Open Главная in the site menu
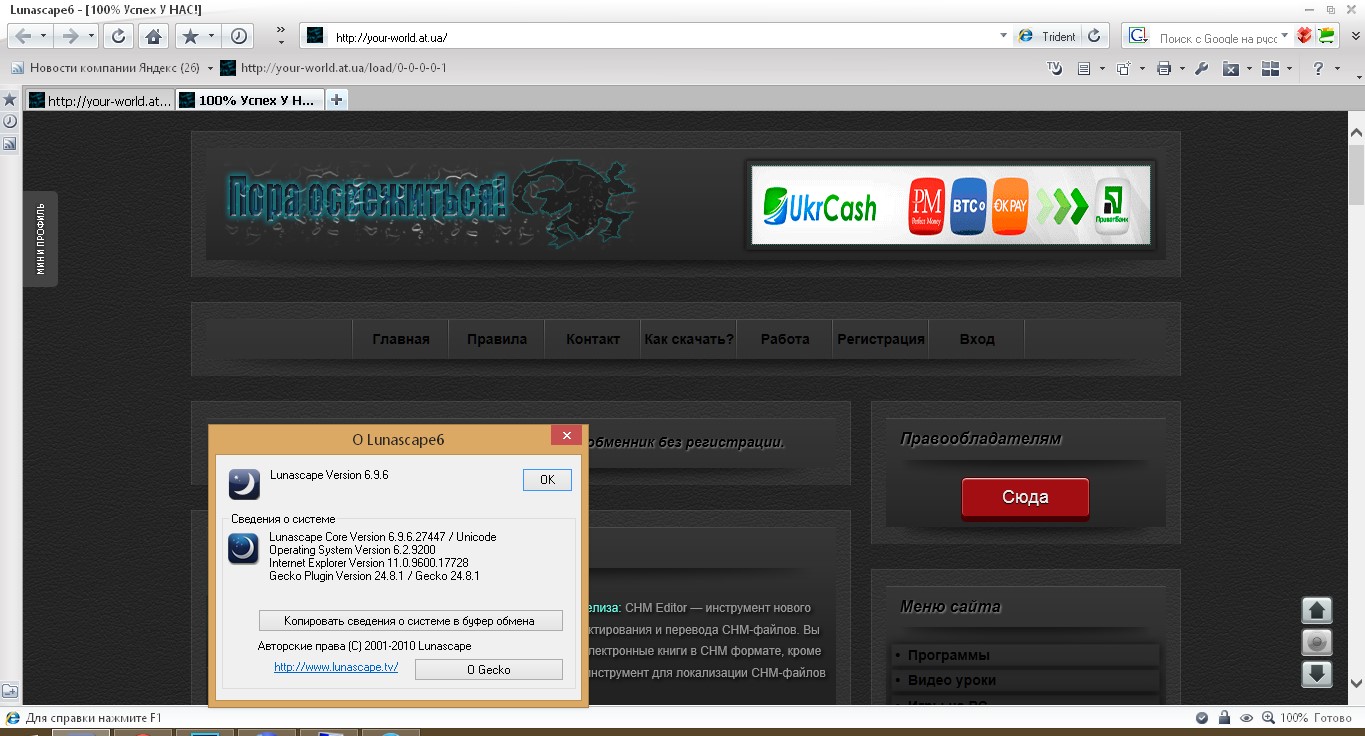Image resolution: width=1365 pixels, height=736 pixels. (401, 339)
